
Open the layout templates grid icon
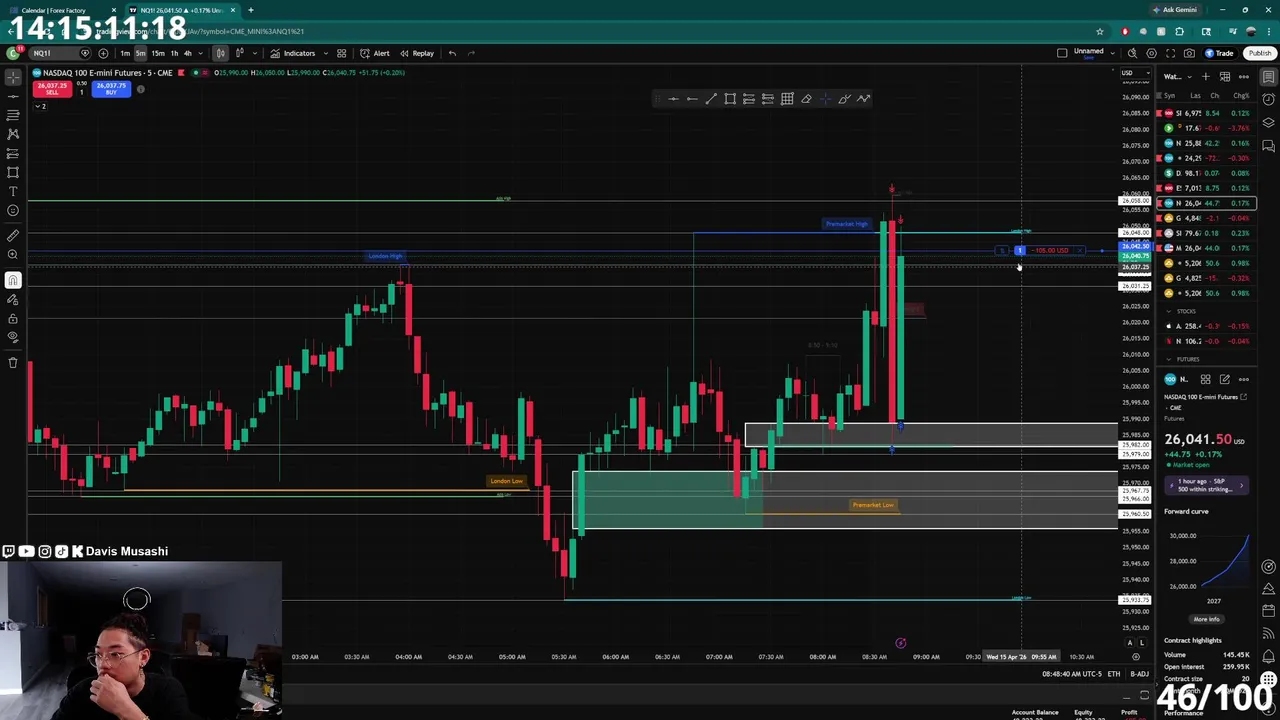[341, 53]
